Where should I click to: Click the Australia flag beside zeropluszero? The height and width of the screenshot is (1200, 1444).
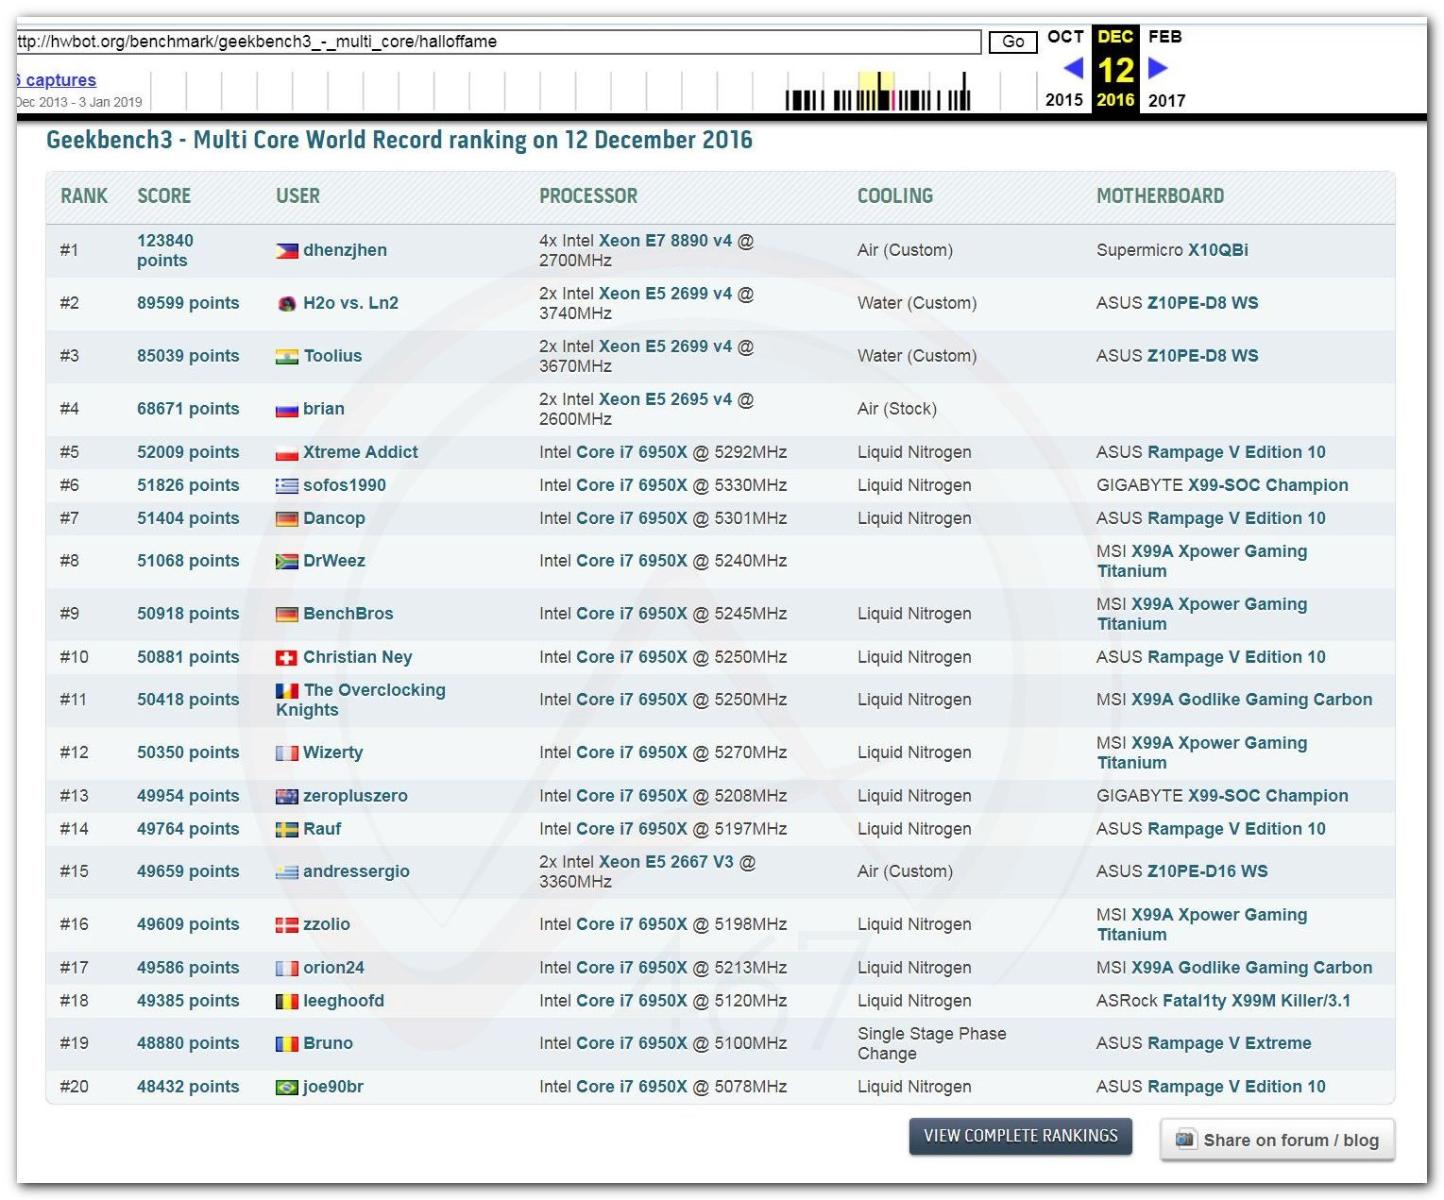click(287, 797)
